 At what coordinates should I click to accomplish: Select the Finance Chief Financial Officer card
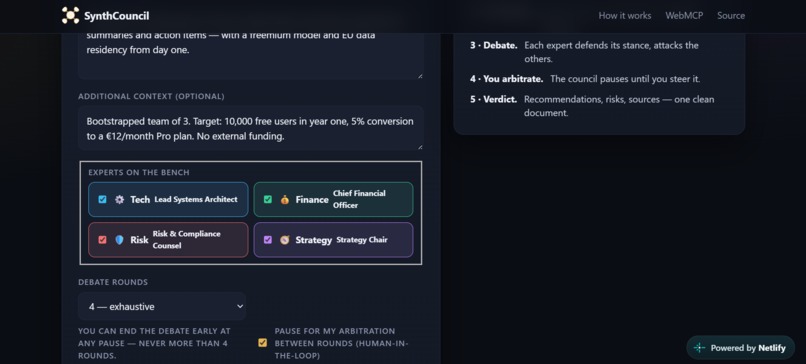pyautogui.click(x=333, y=199)
